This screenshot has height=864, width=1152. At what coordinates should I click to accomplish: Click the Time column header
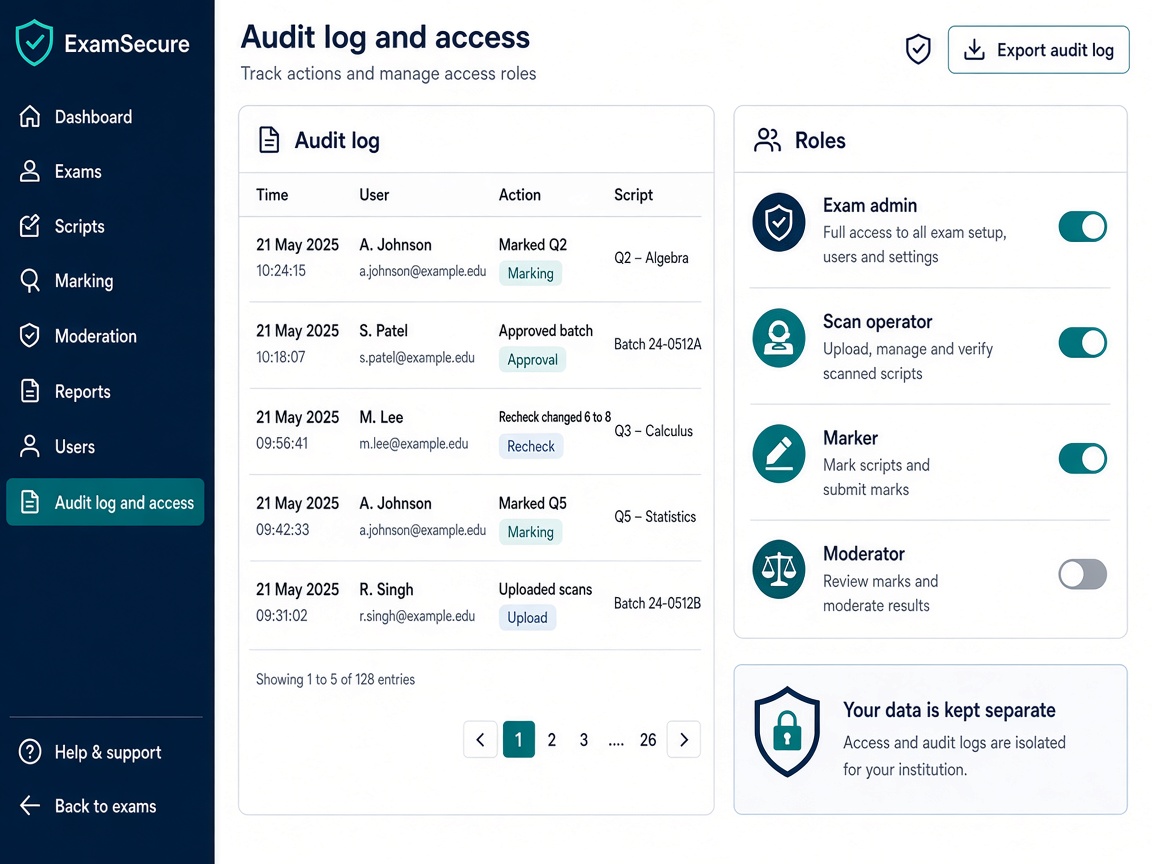click(x=272, y=195)
